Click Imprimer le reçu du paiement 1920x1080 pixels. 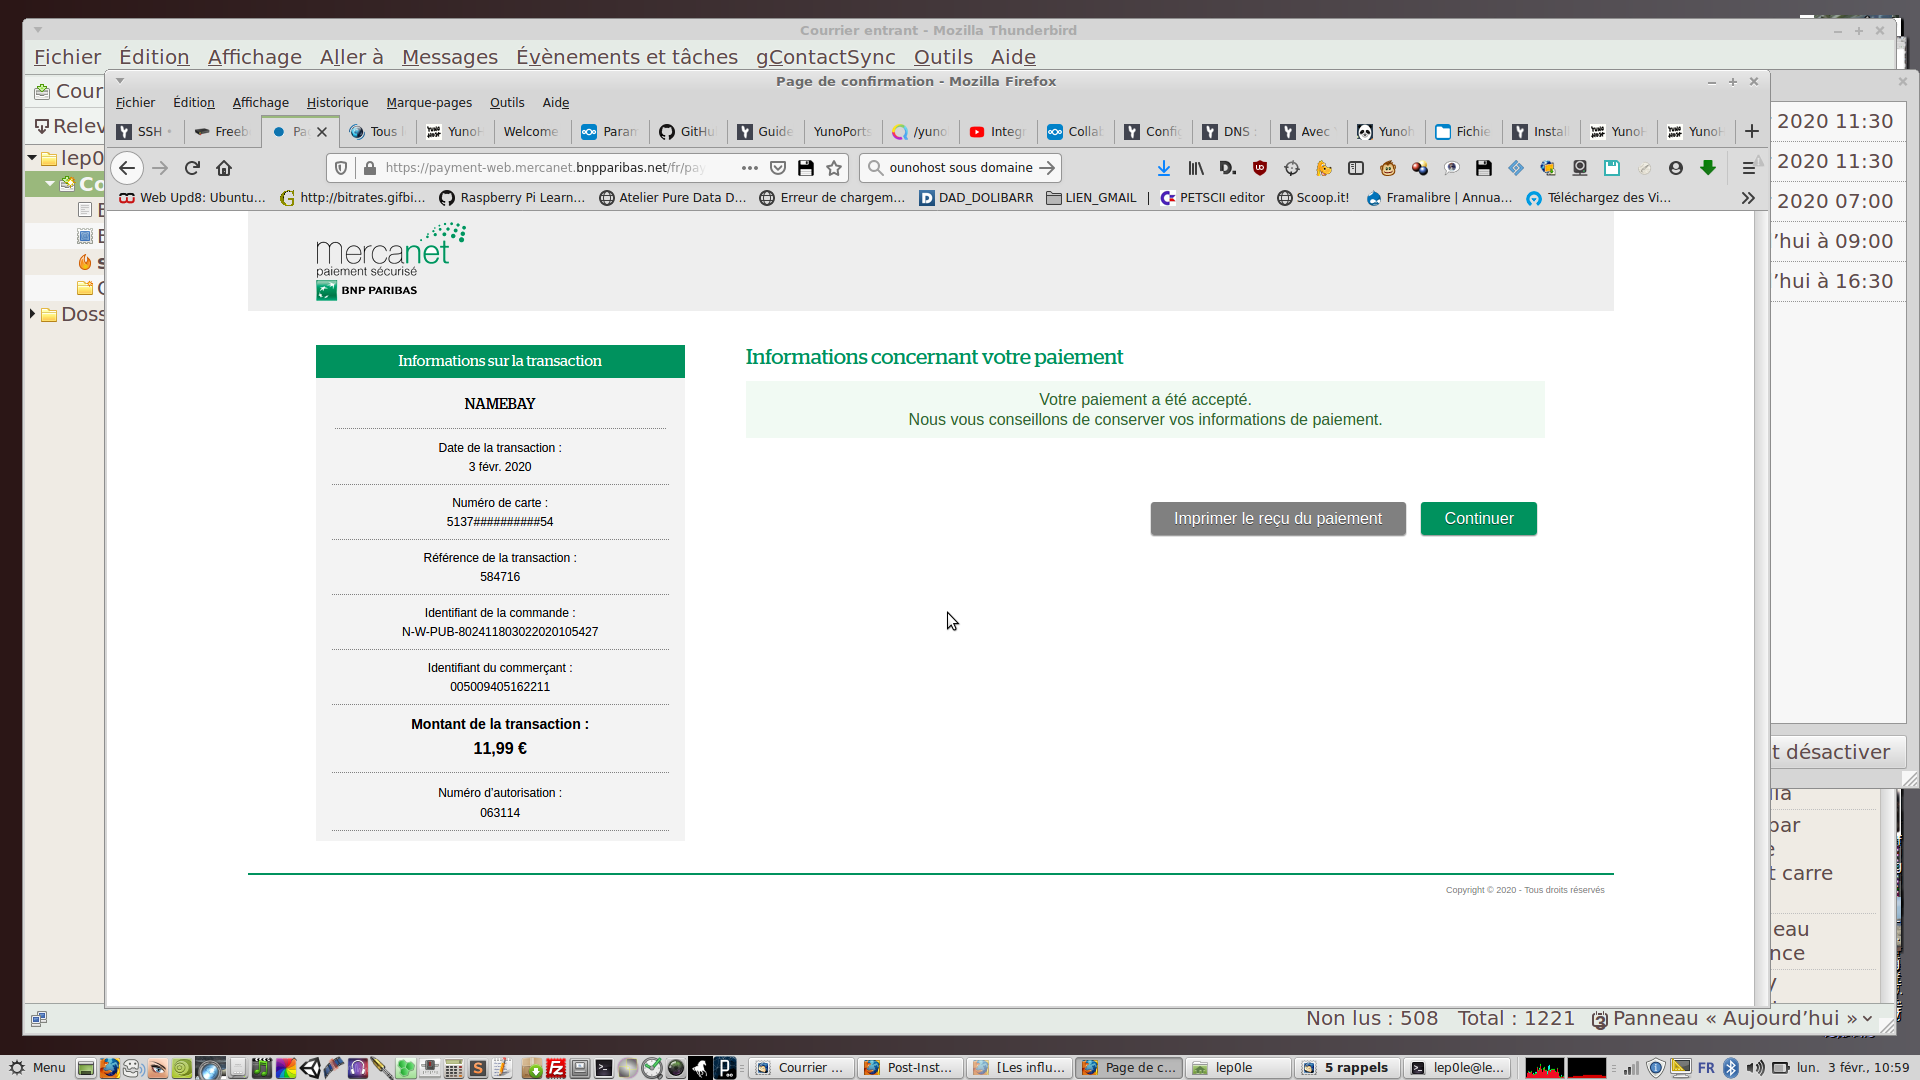pyautogui.click(x=1277, y=518)
